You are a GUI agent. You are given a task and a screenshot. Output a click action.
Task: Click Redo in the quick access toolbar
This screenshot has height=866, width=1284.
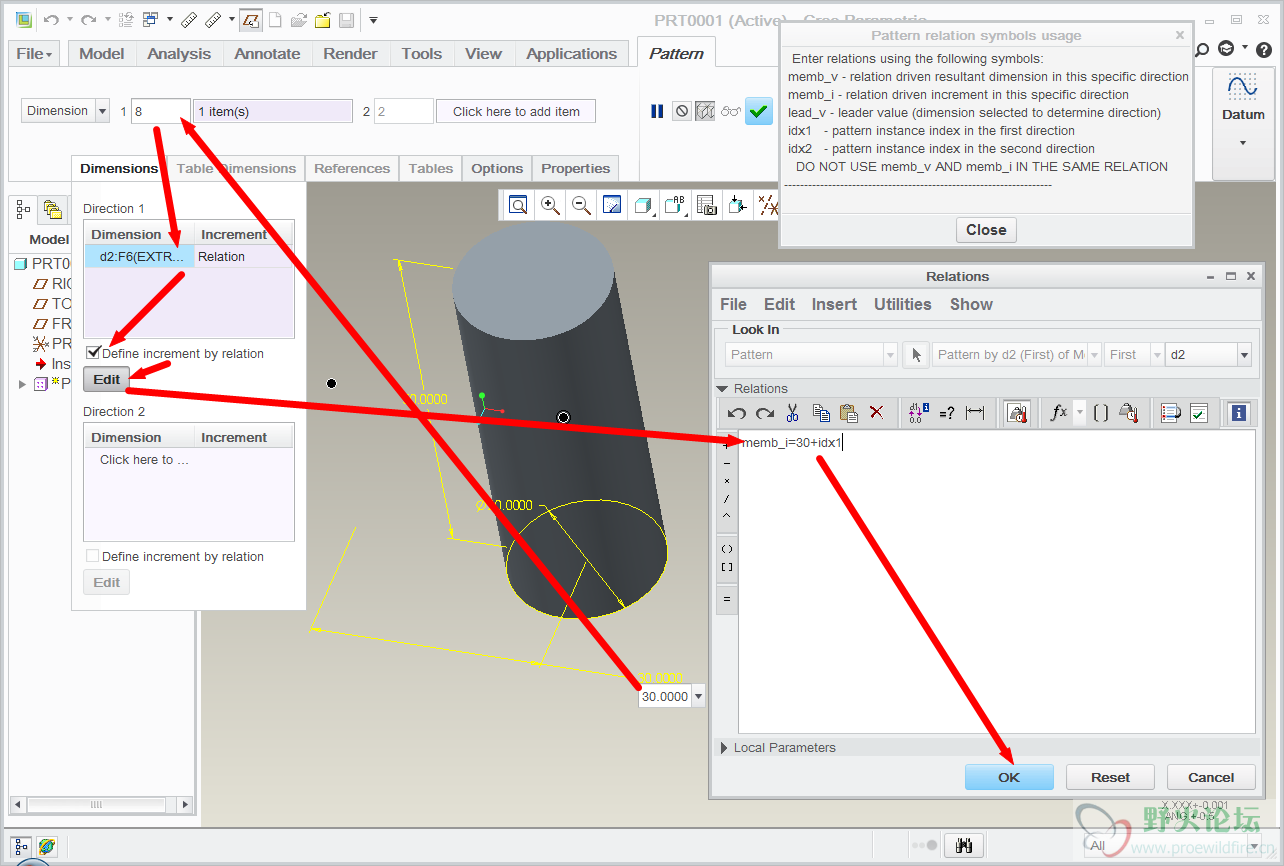click(88, 20)
